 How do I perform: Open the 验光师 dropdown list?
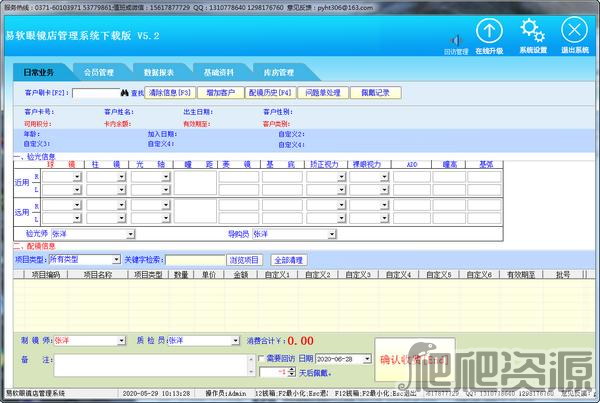point(131,234)
